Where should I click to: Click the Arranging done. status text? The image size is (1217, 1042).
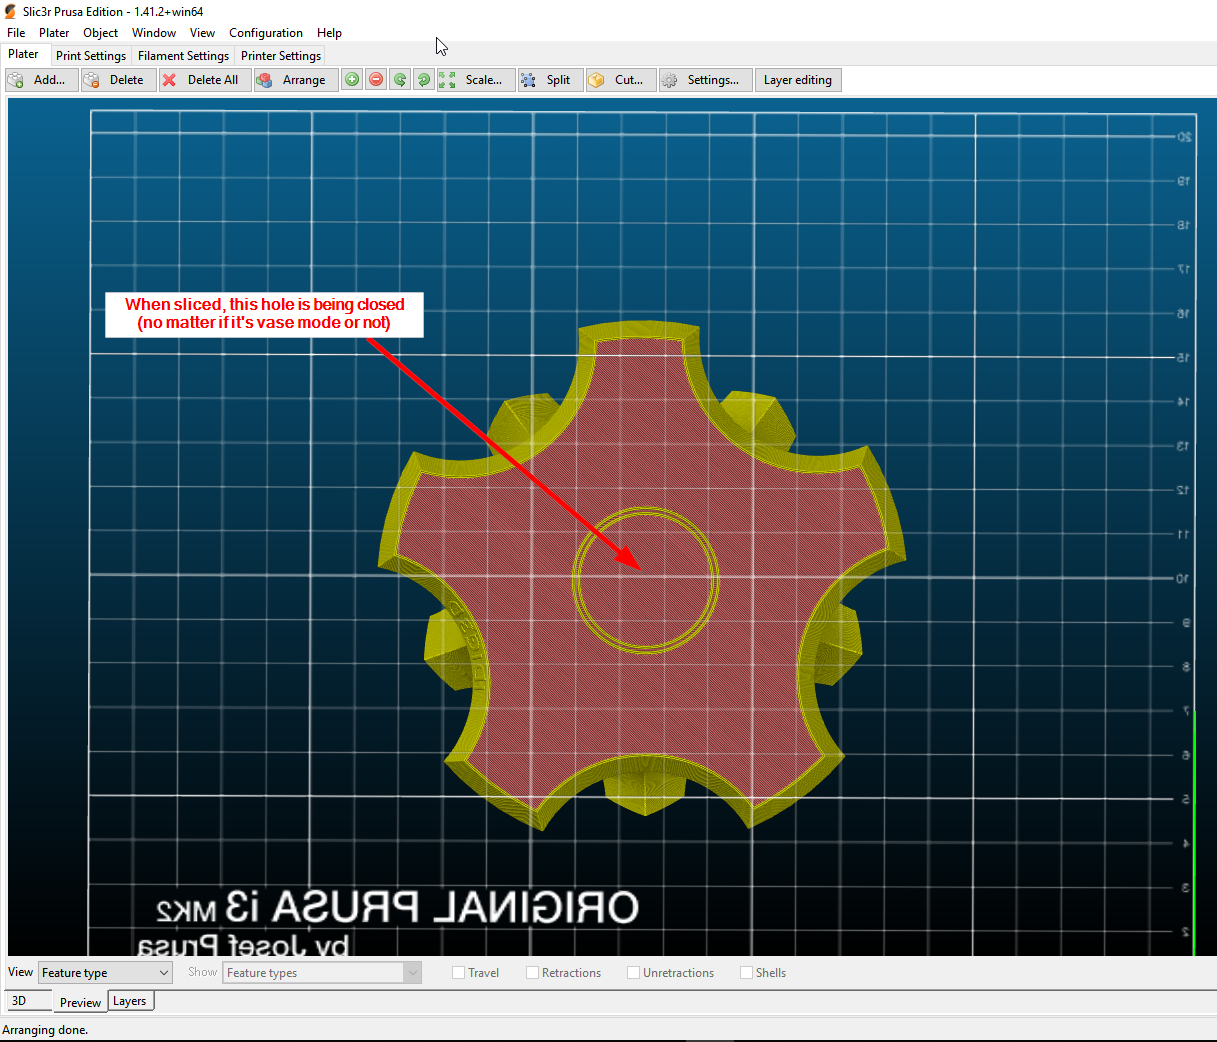tap(45, 1030)
